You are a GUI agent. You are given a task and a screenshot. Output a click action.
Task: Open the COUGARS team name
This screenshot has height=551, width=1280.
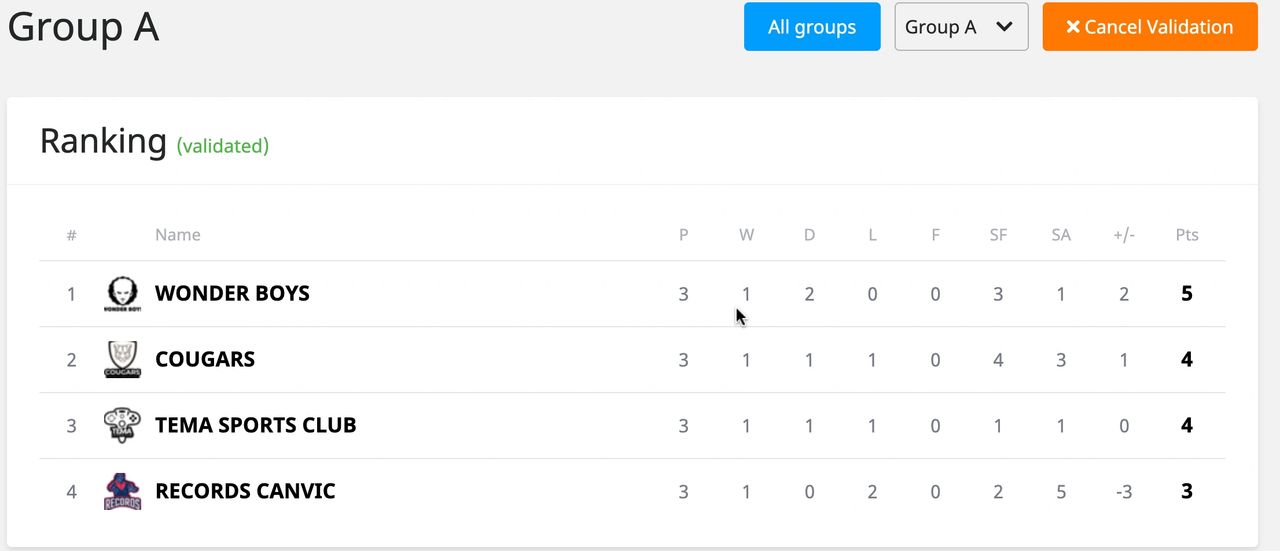(x=205, y=359)
